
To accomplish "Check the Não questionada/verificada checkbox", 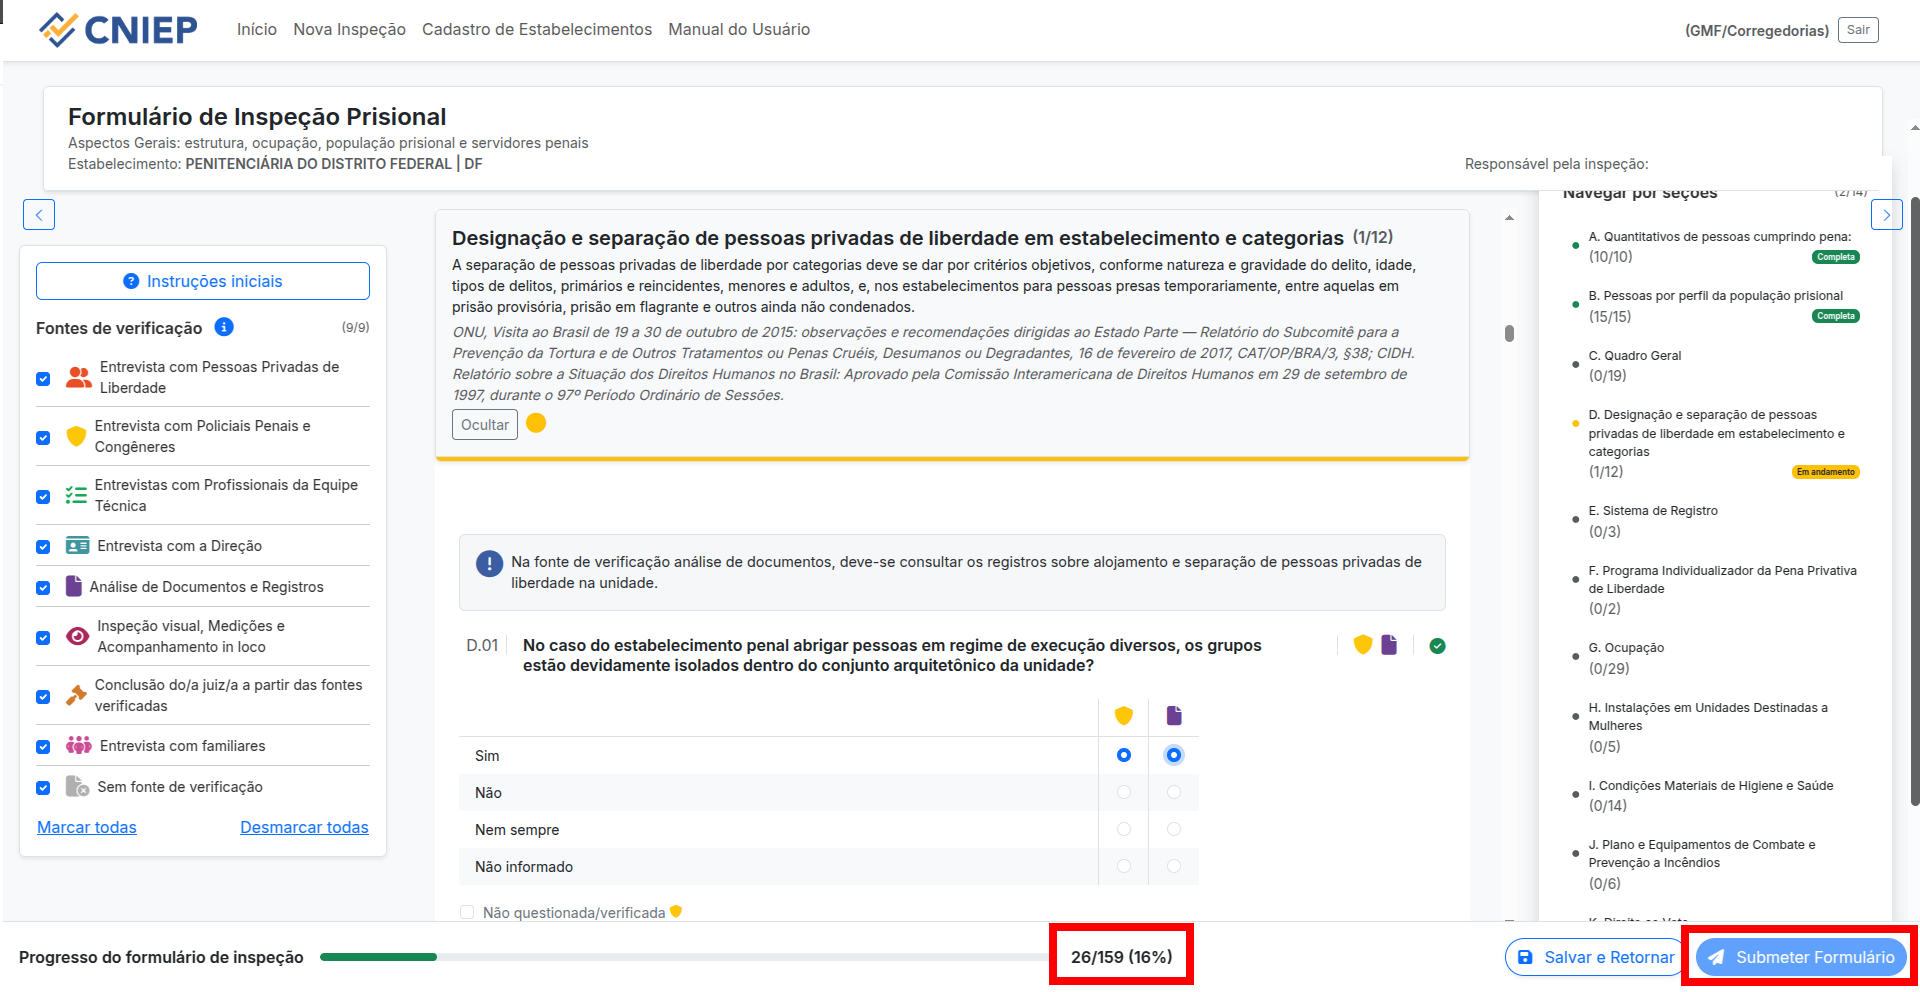I will click(467, 912).
